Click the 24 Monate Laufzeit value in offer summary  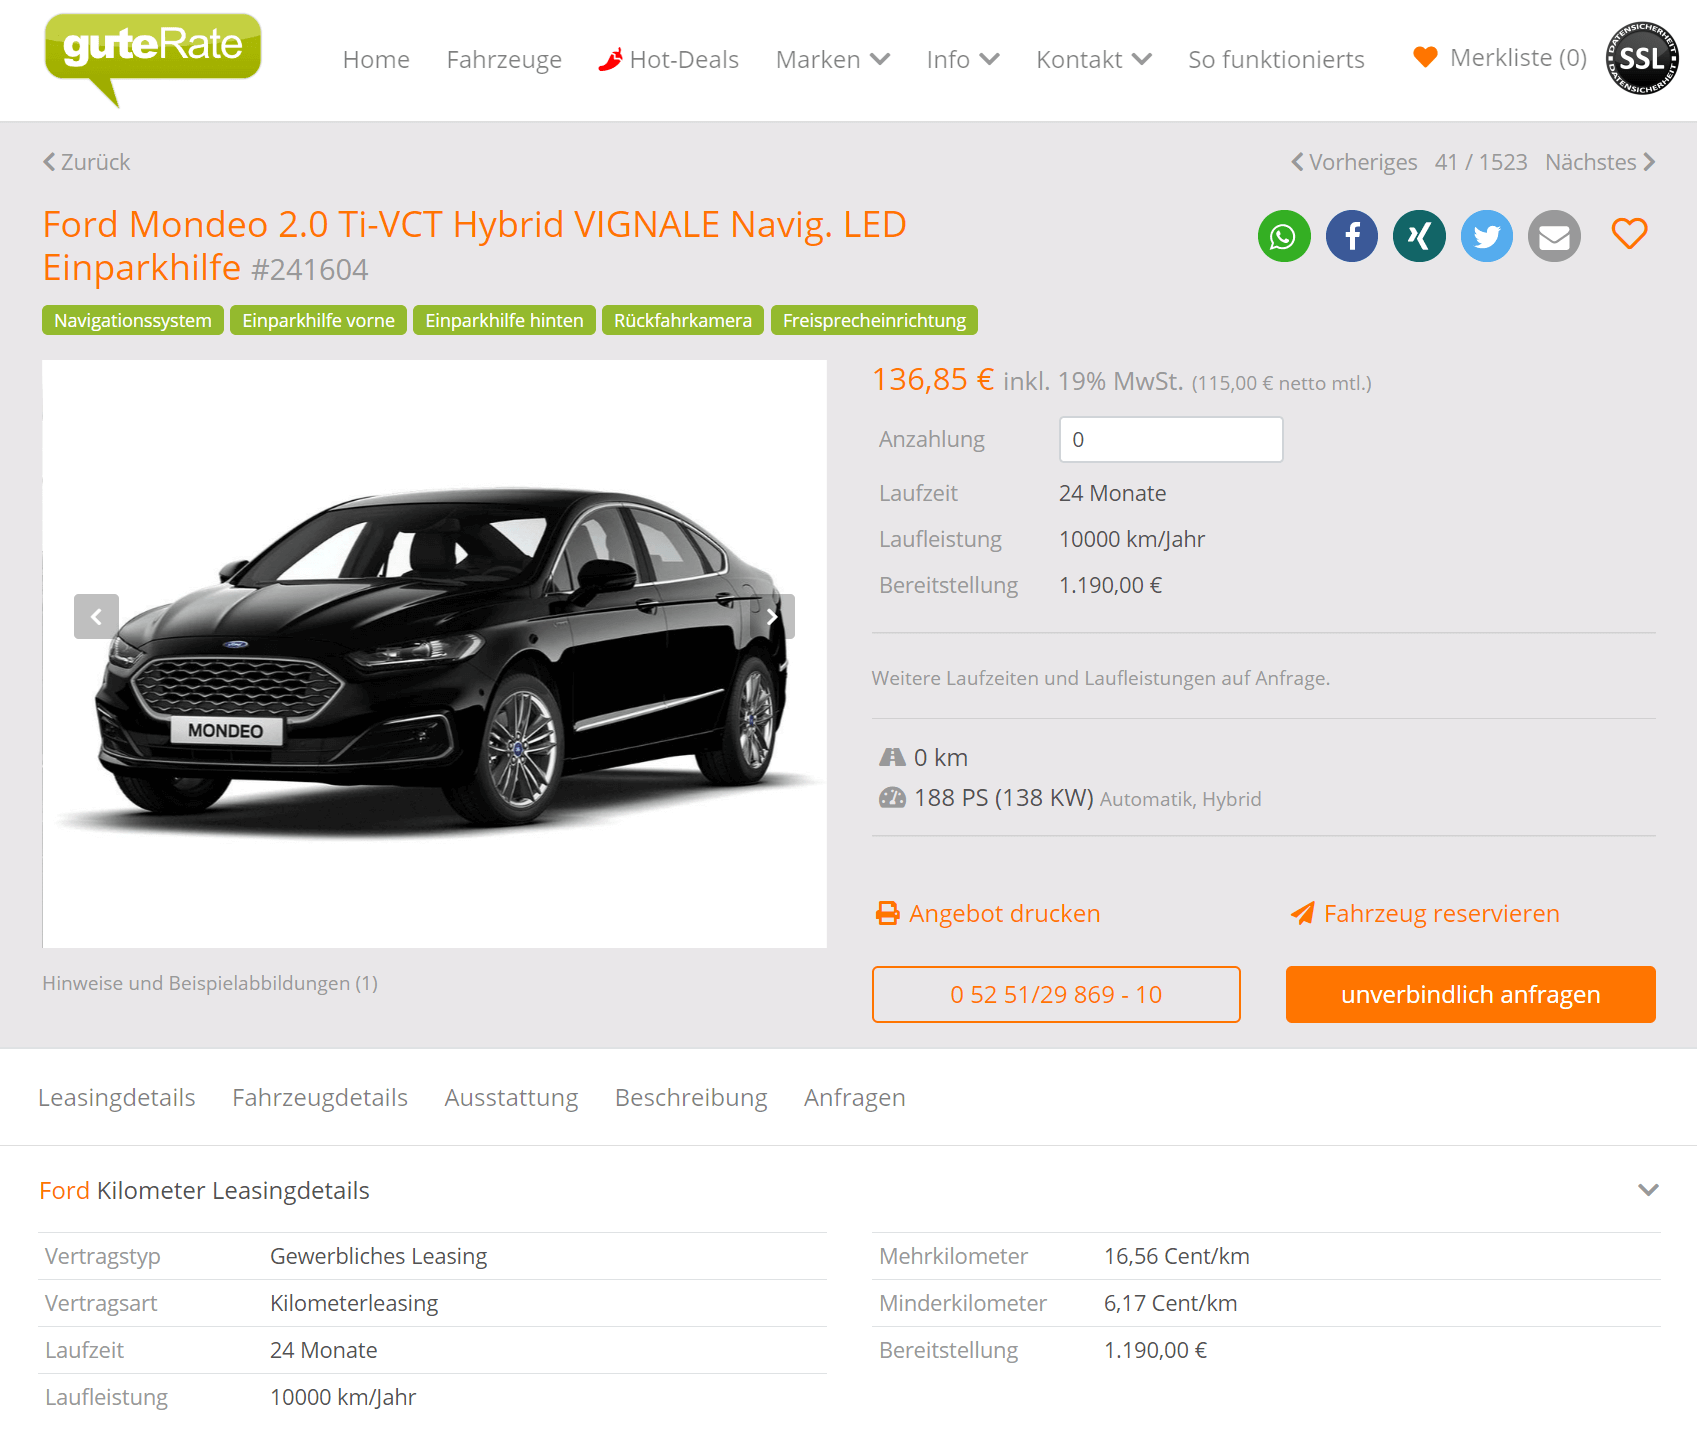(x=1112, y=493)
